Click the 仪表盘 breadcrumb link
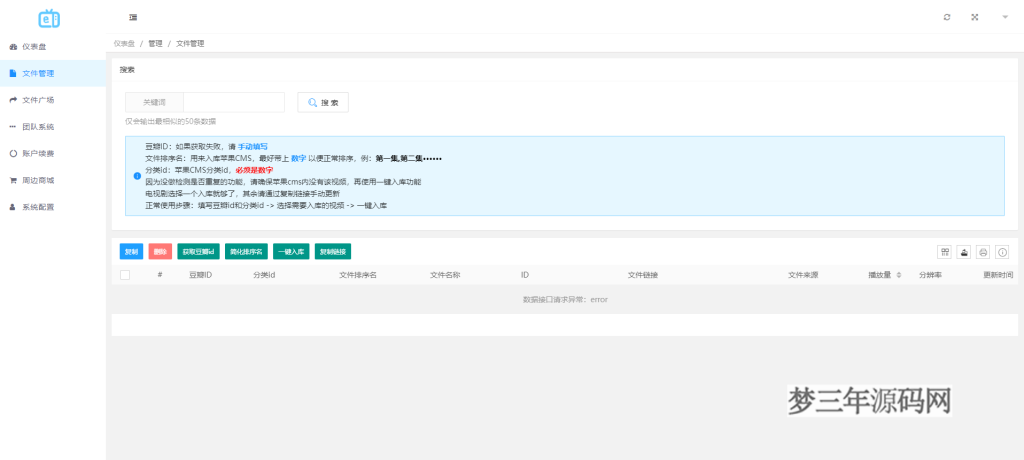1024x460 pixels. (x=124, y=44)
